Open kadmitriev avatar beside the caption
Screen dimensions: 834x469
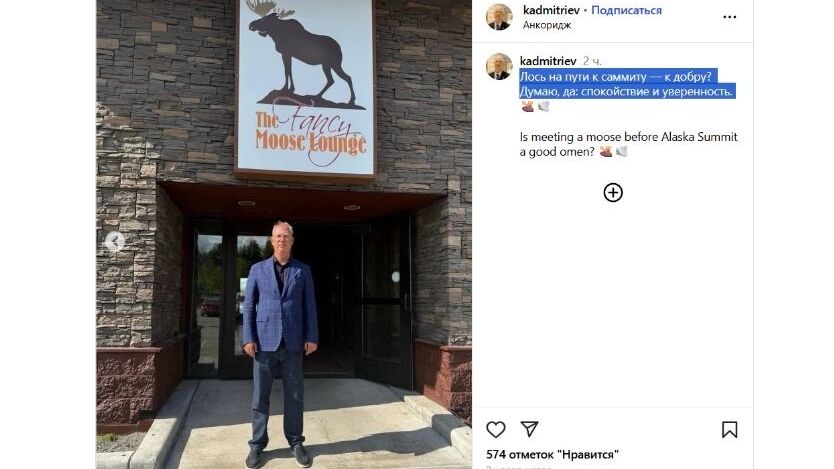tap(499, 66)
